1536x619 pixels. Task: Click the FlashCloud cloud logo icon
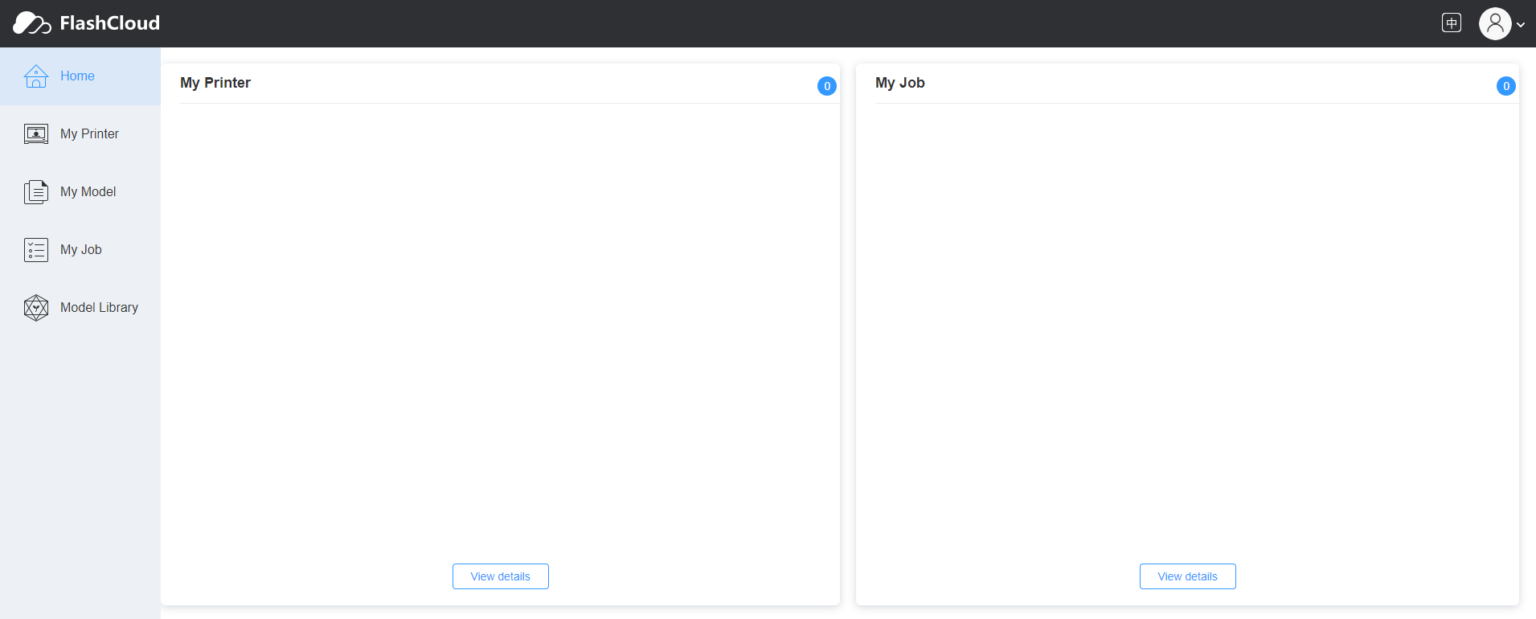coord(32,23)
